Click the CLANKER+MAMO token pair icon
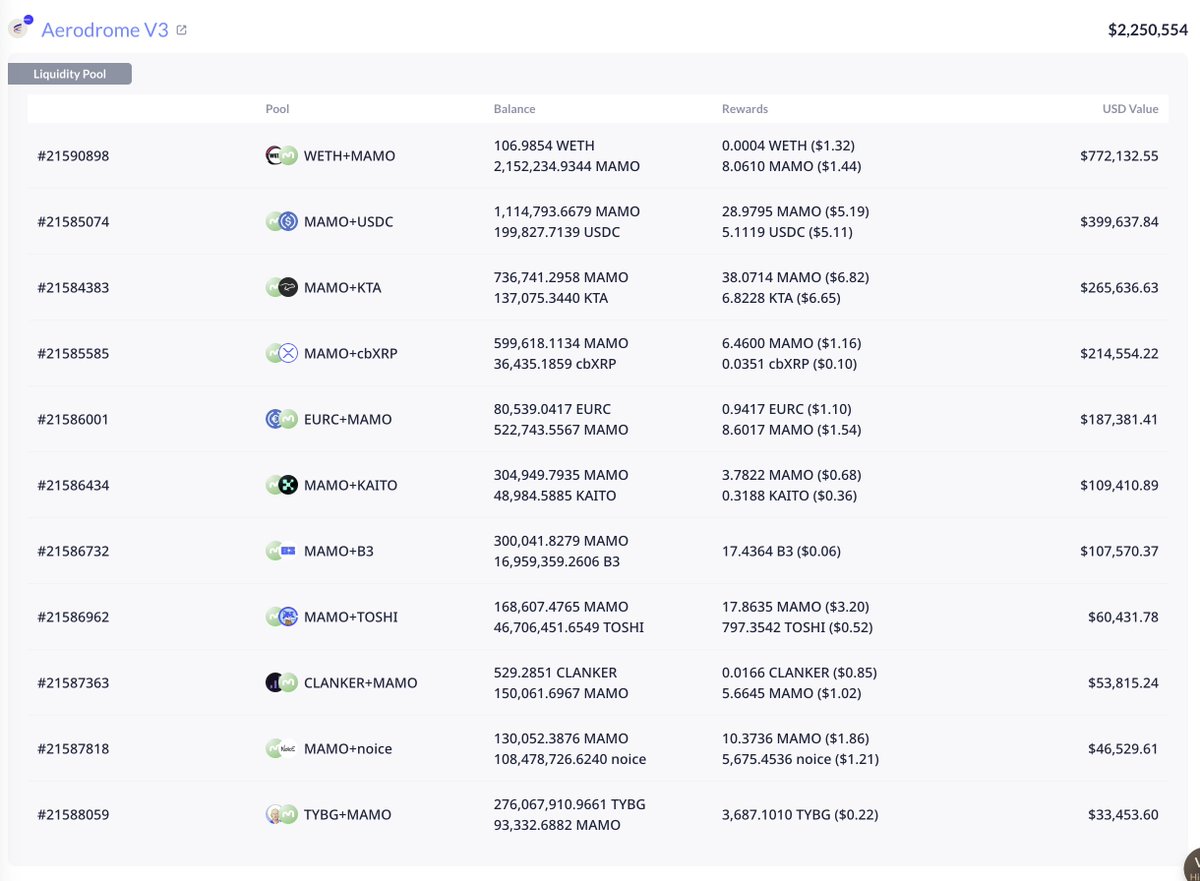Viewport: 1200px width, 881px height. pyautogui.click(x=282, y=683)
